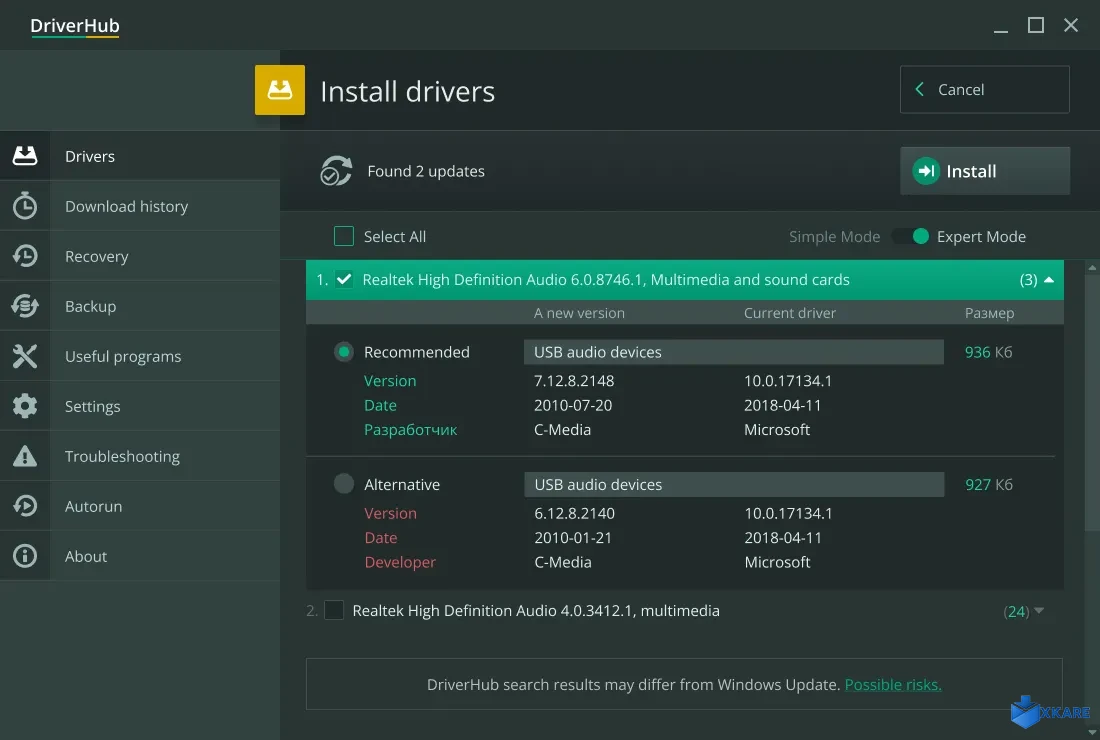Screen dimensions: 1100x740
Task: Click the DriverHub logo
Action: click(x=74, y=26)
